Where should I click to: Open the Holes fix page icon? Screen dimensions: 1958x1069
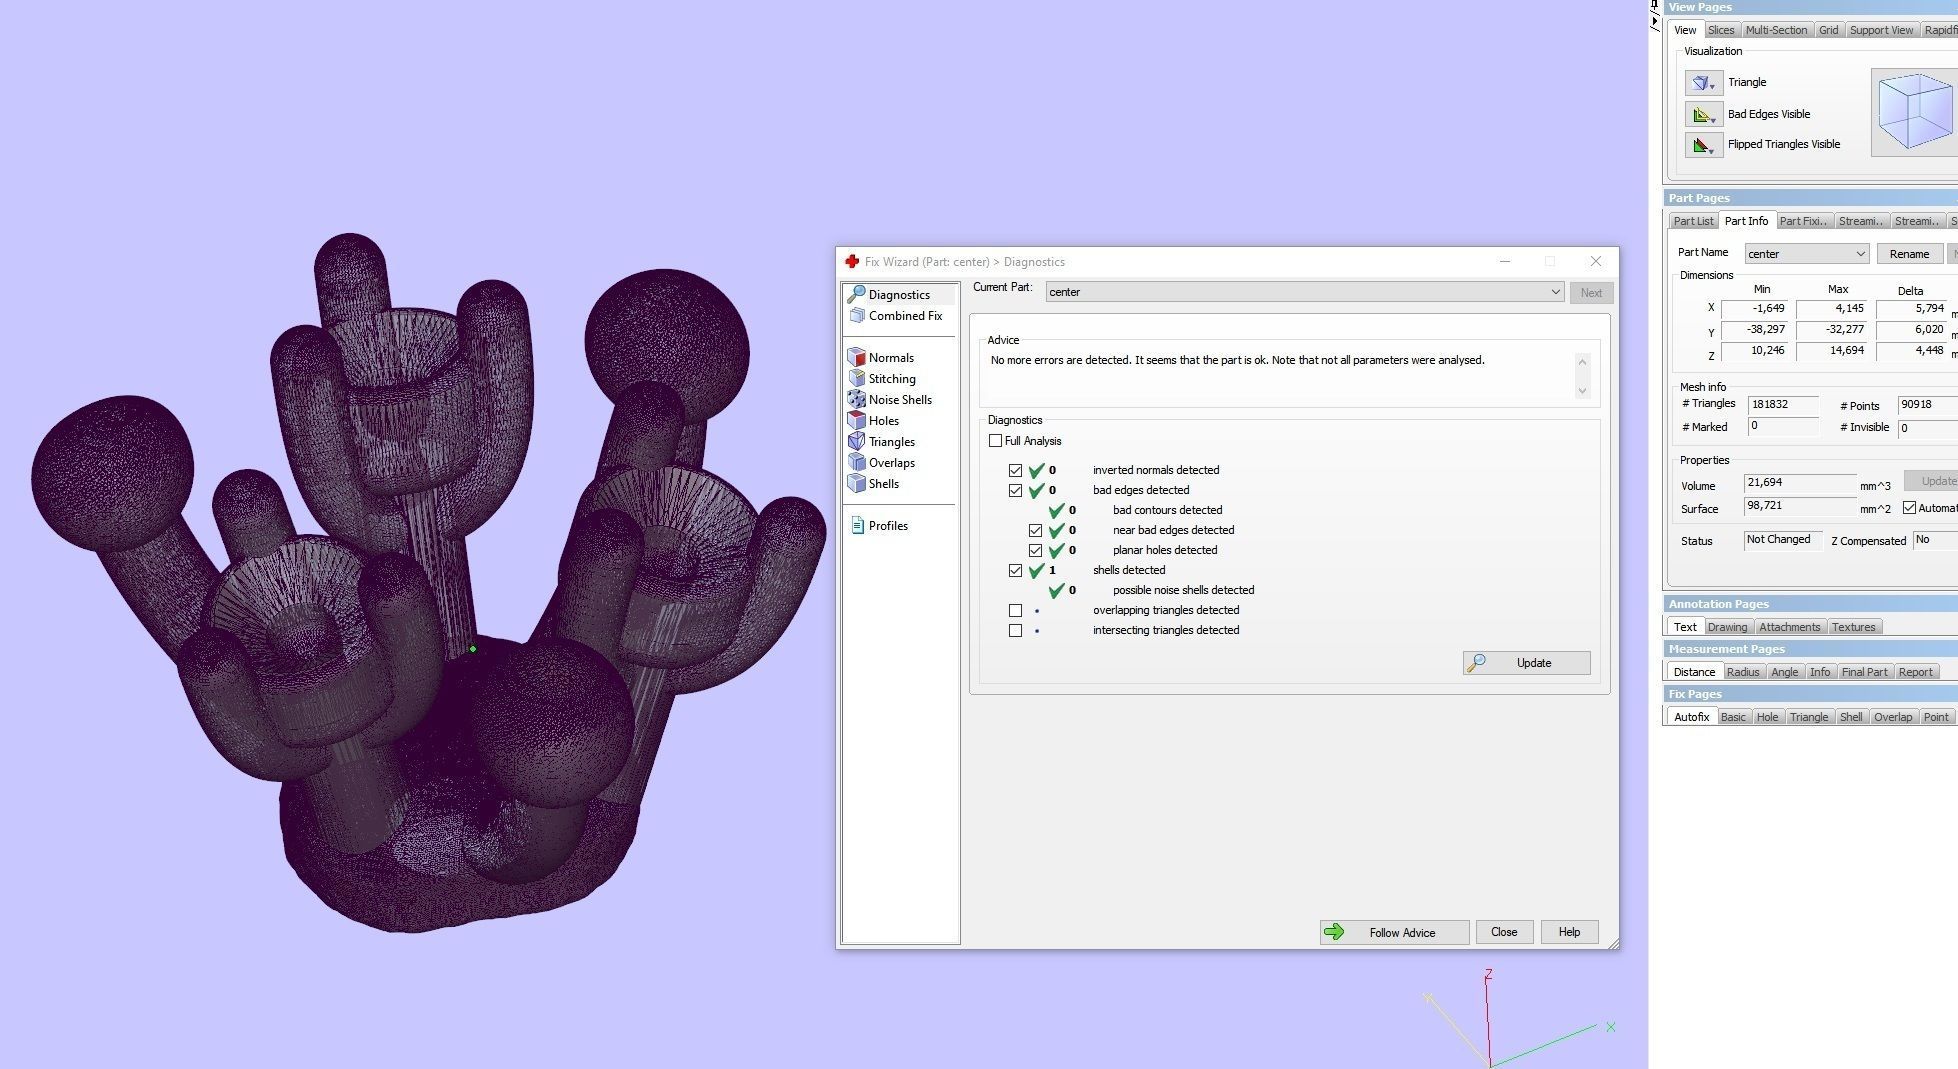856,420
